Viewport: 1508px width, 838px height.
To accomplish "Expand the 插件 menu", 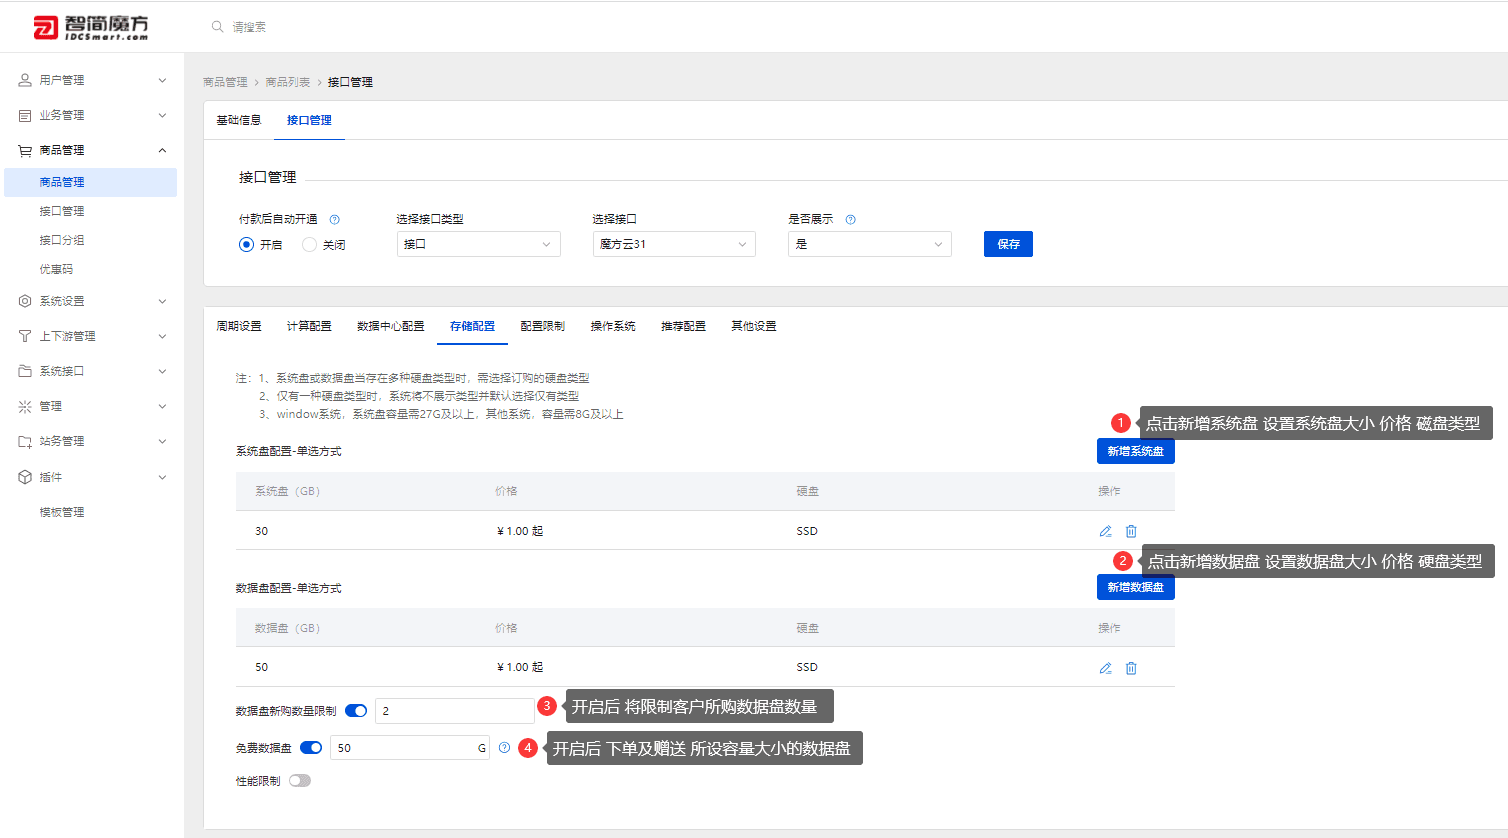I will [x=162, y=477].
